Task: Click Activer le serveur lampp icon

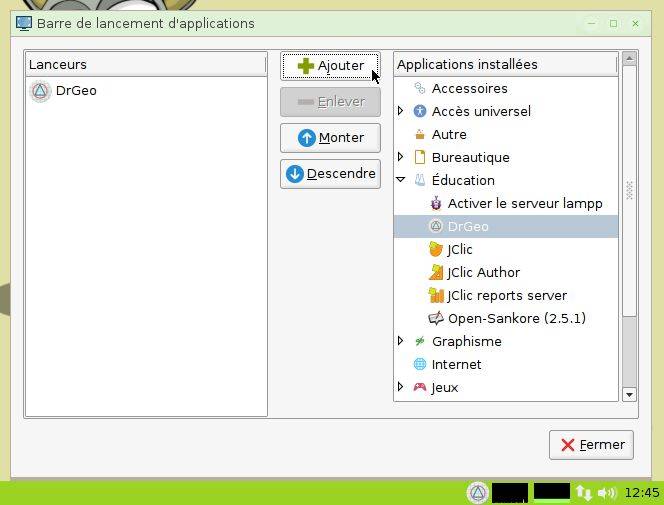Action: (x=436, y=203)
